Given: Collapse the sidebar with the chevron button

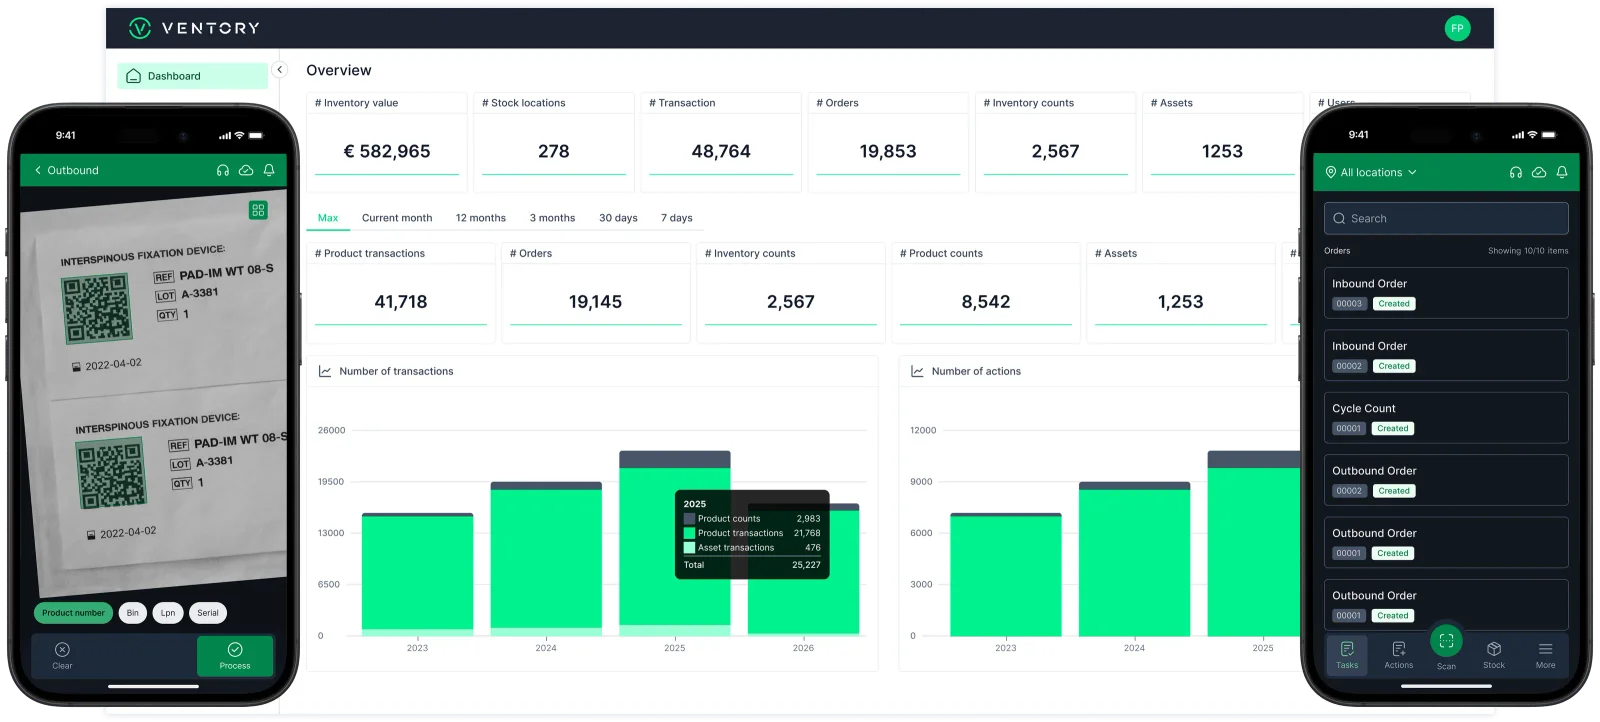Looking at the screenshot, I should point(280,70).
